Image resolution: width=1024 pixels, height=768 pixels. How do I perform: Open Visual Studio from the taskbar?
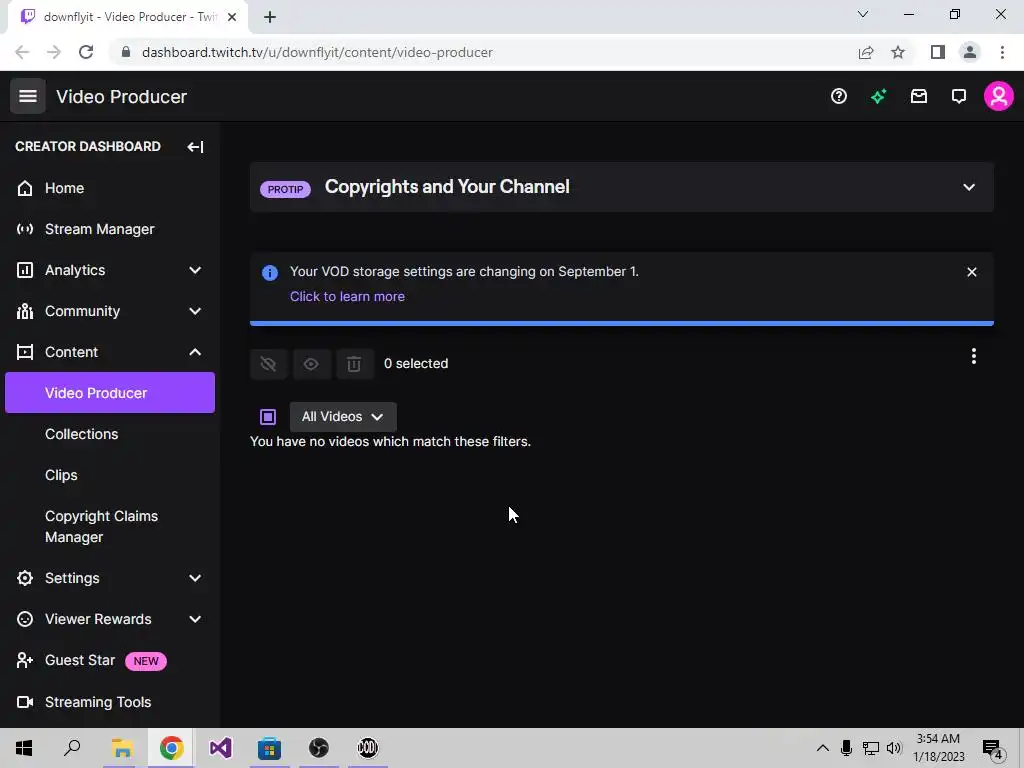(220, 748)
